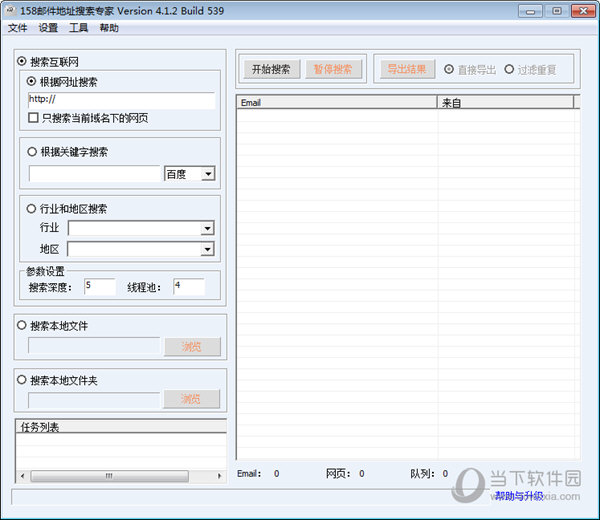Click the 开始搜索 button
The width and height of the screenshot is (600, 520).
[x=272, y=69]
